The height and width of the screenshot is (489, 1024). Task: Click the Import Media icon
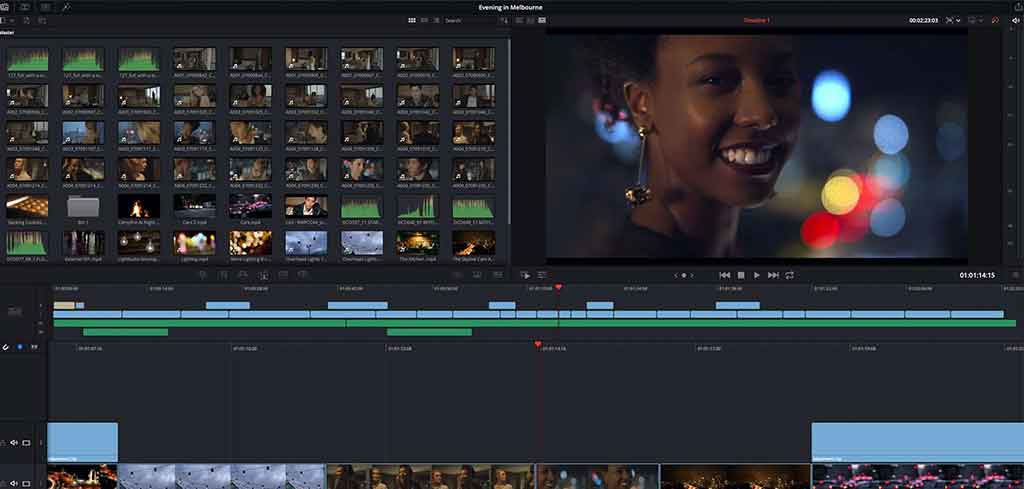26,20
